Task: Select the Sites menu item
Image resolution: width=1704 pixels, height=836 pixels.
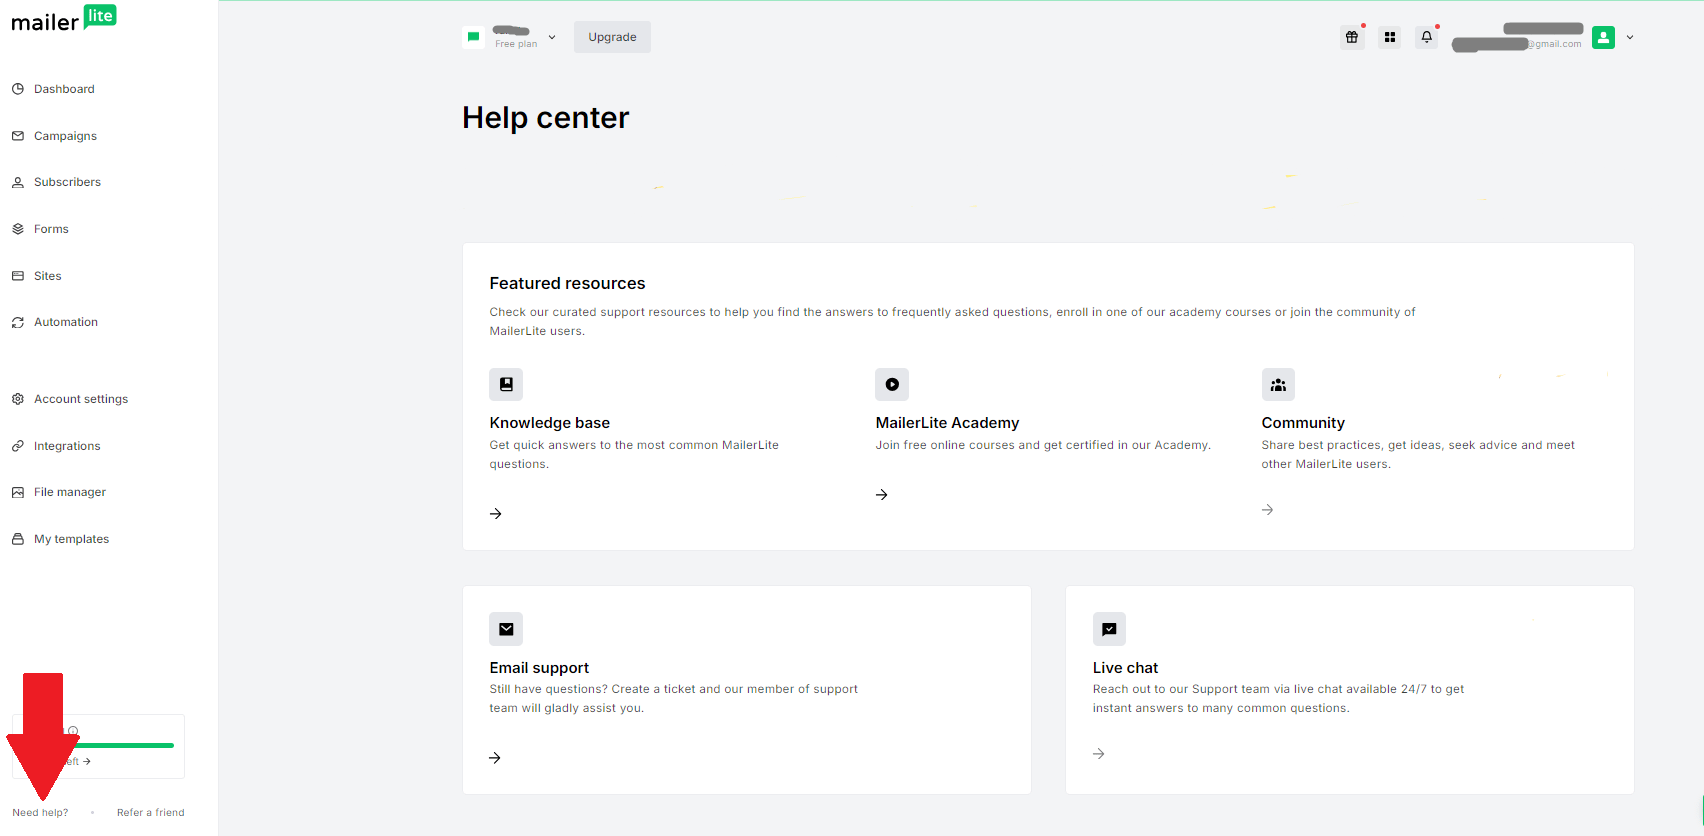Action: coord(47,275)
